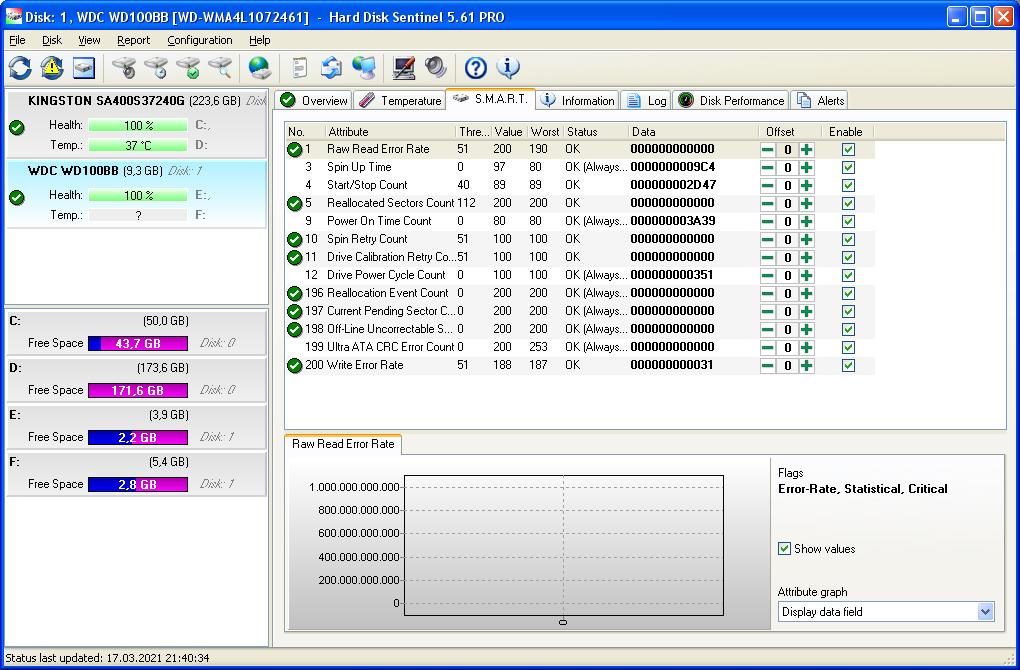Toggle Enable checkbox for Reallocated Sectors Count
The image size is (1020, 670).
click(x=848, y=204)
